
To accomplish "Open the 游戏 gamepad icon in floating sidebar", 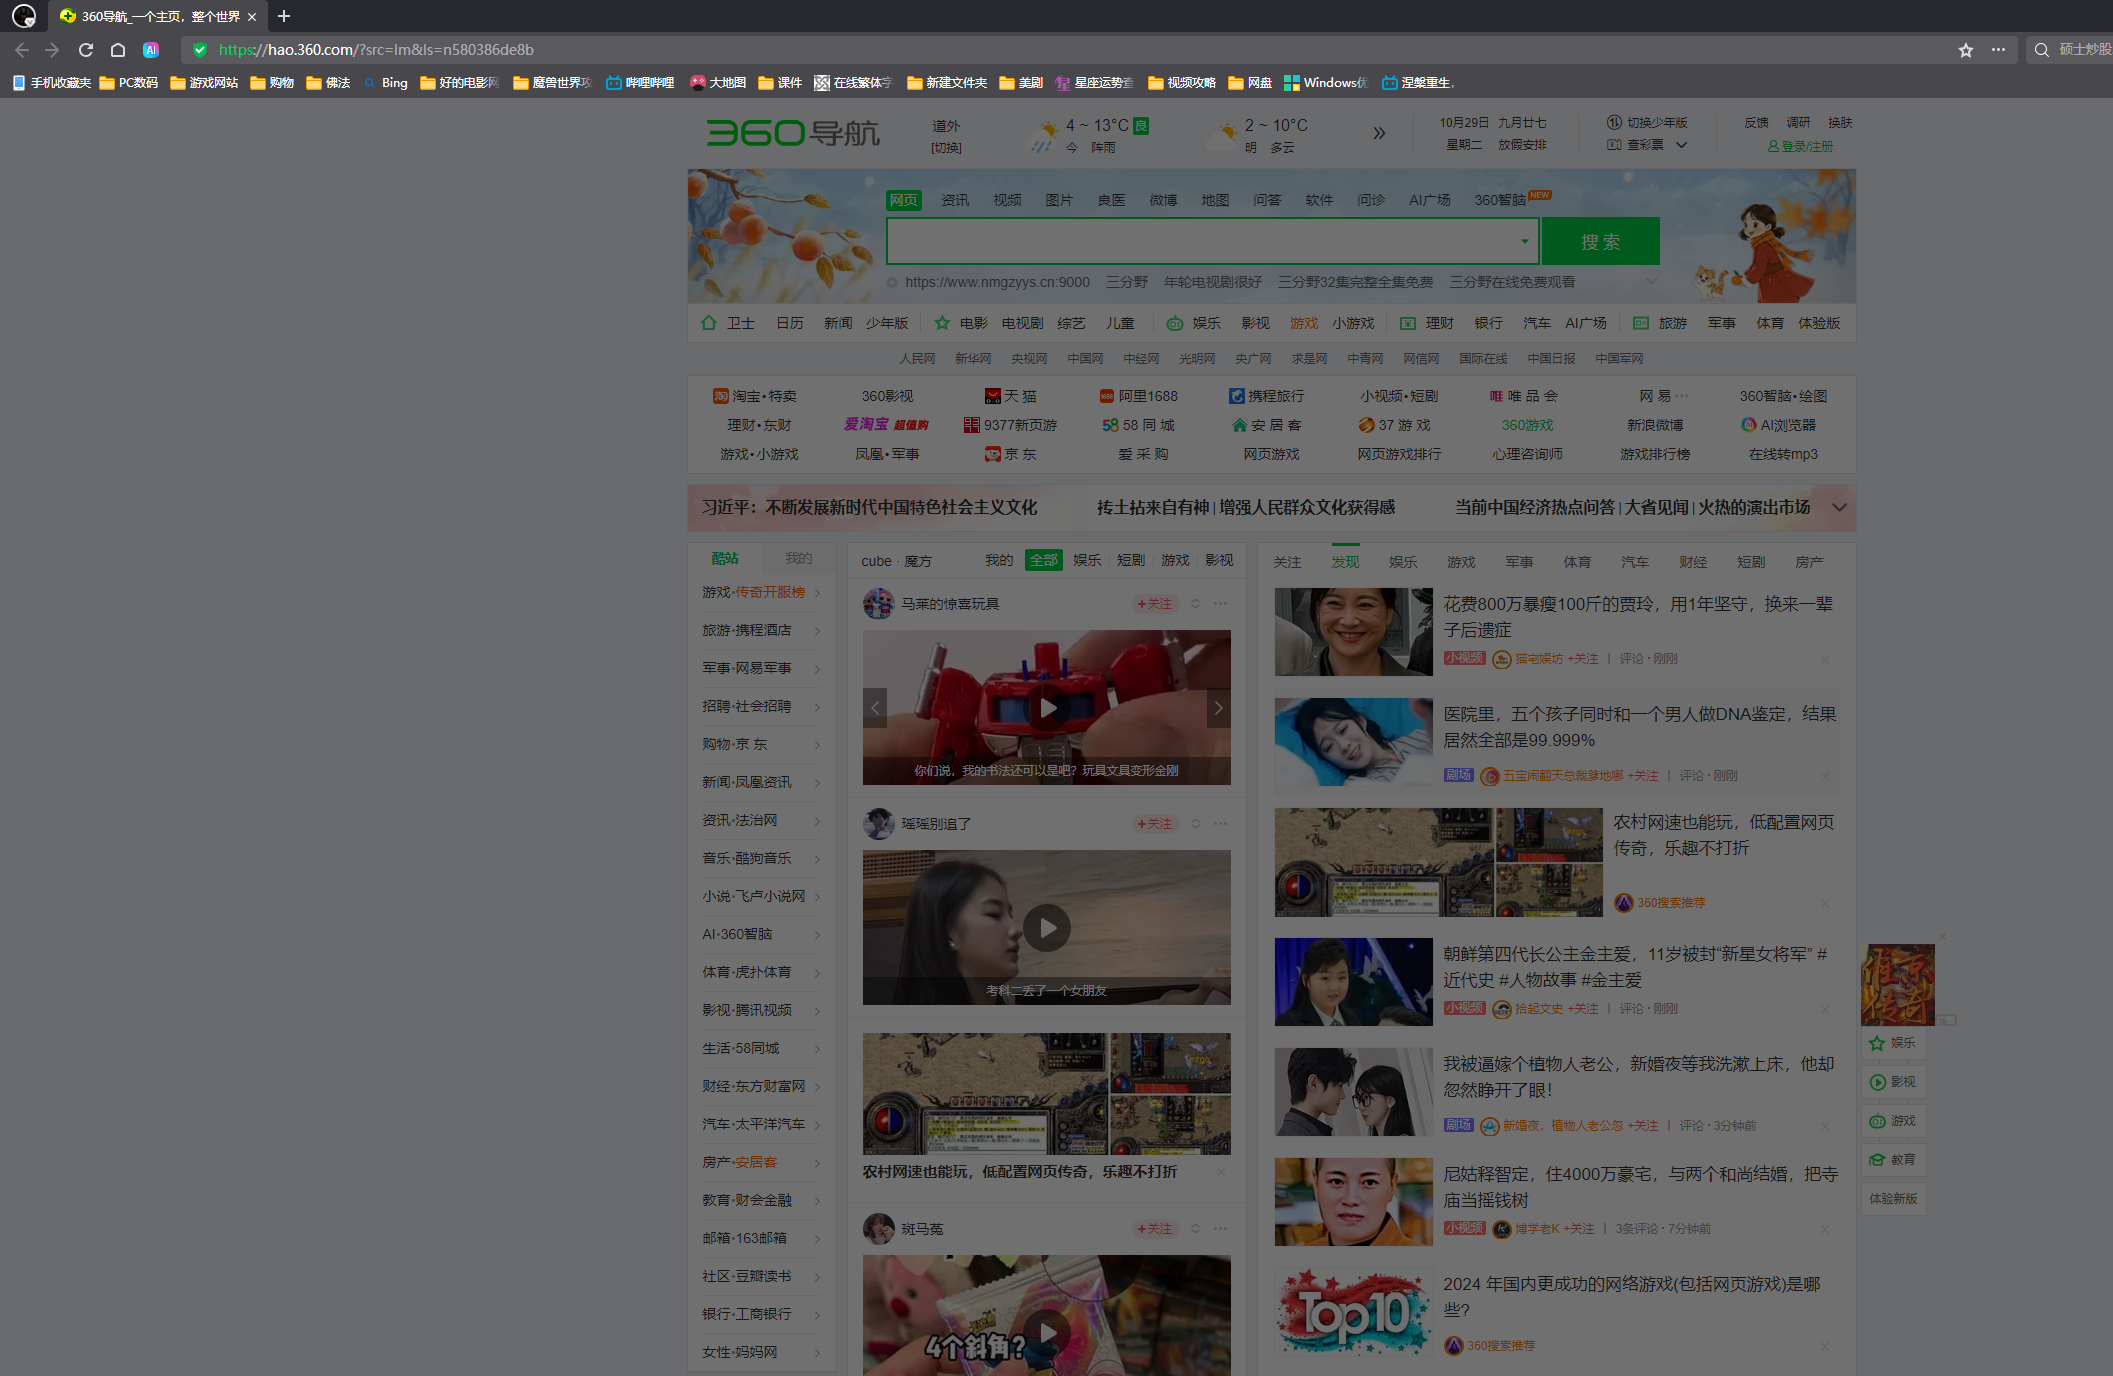I will (1877, 1120).
